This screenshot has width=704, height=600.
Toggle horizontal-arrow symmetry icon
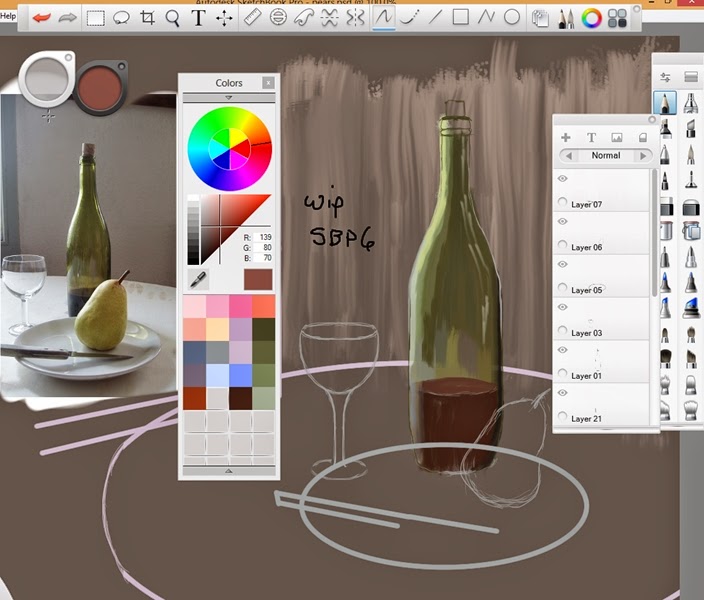click(x=330, y=18)
